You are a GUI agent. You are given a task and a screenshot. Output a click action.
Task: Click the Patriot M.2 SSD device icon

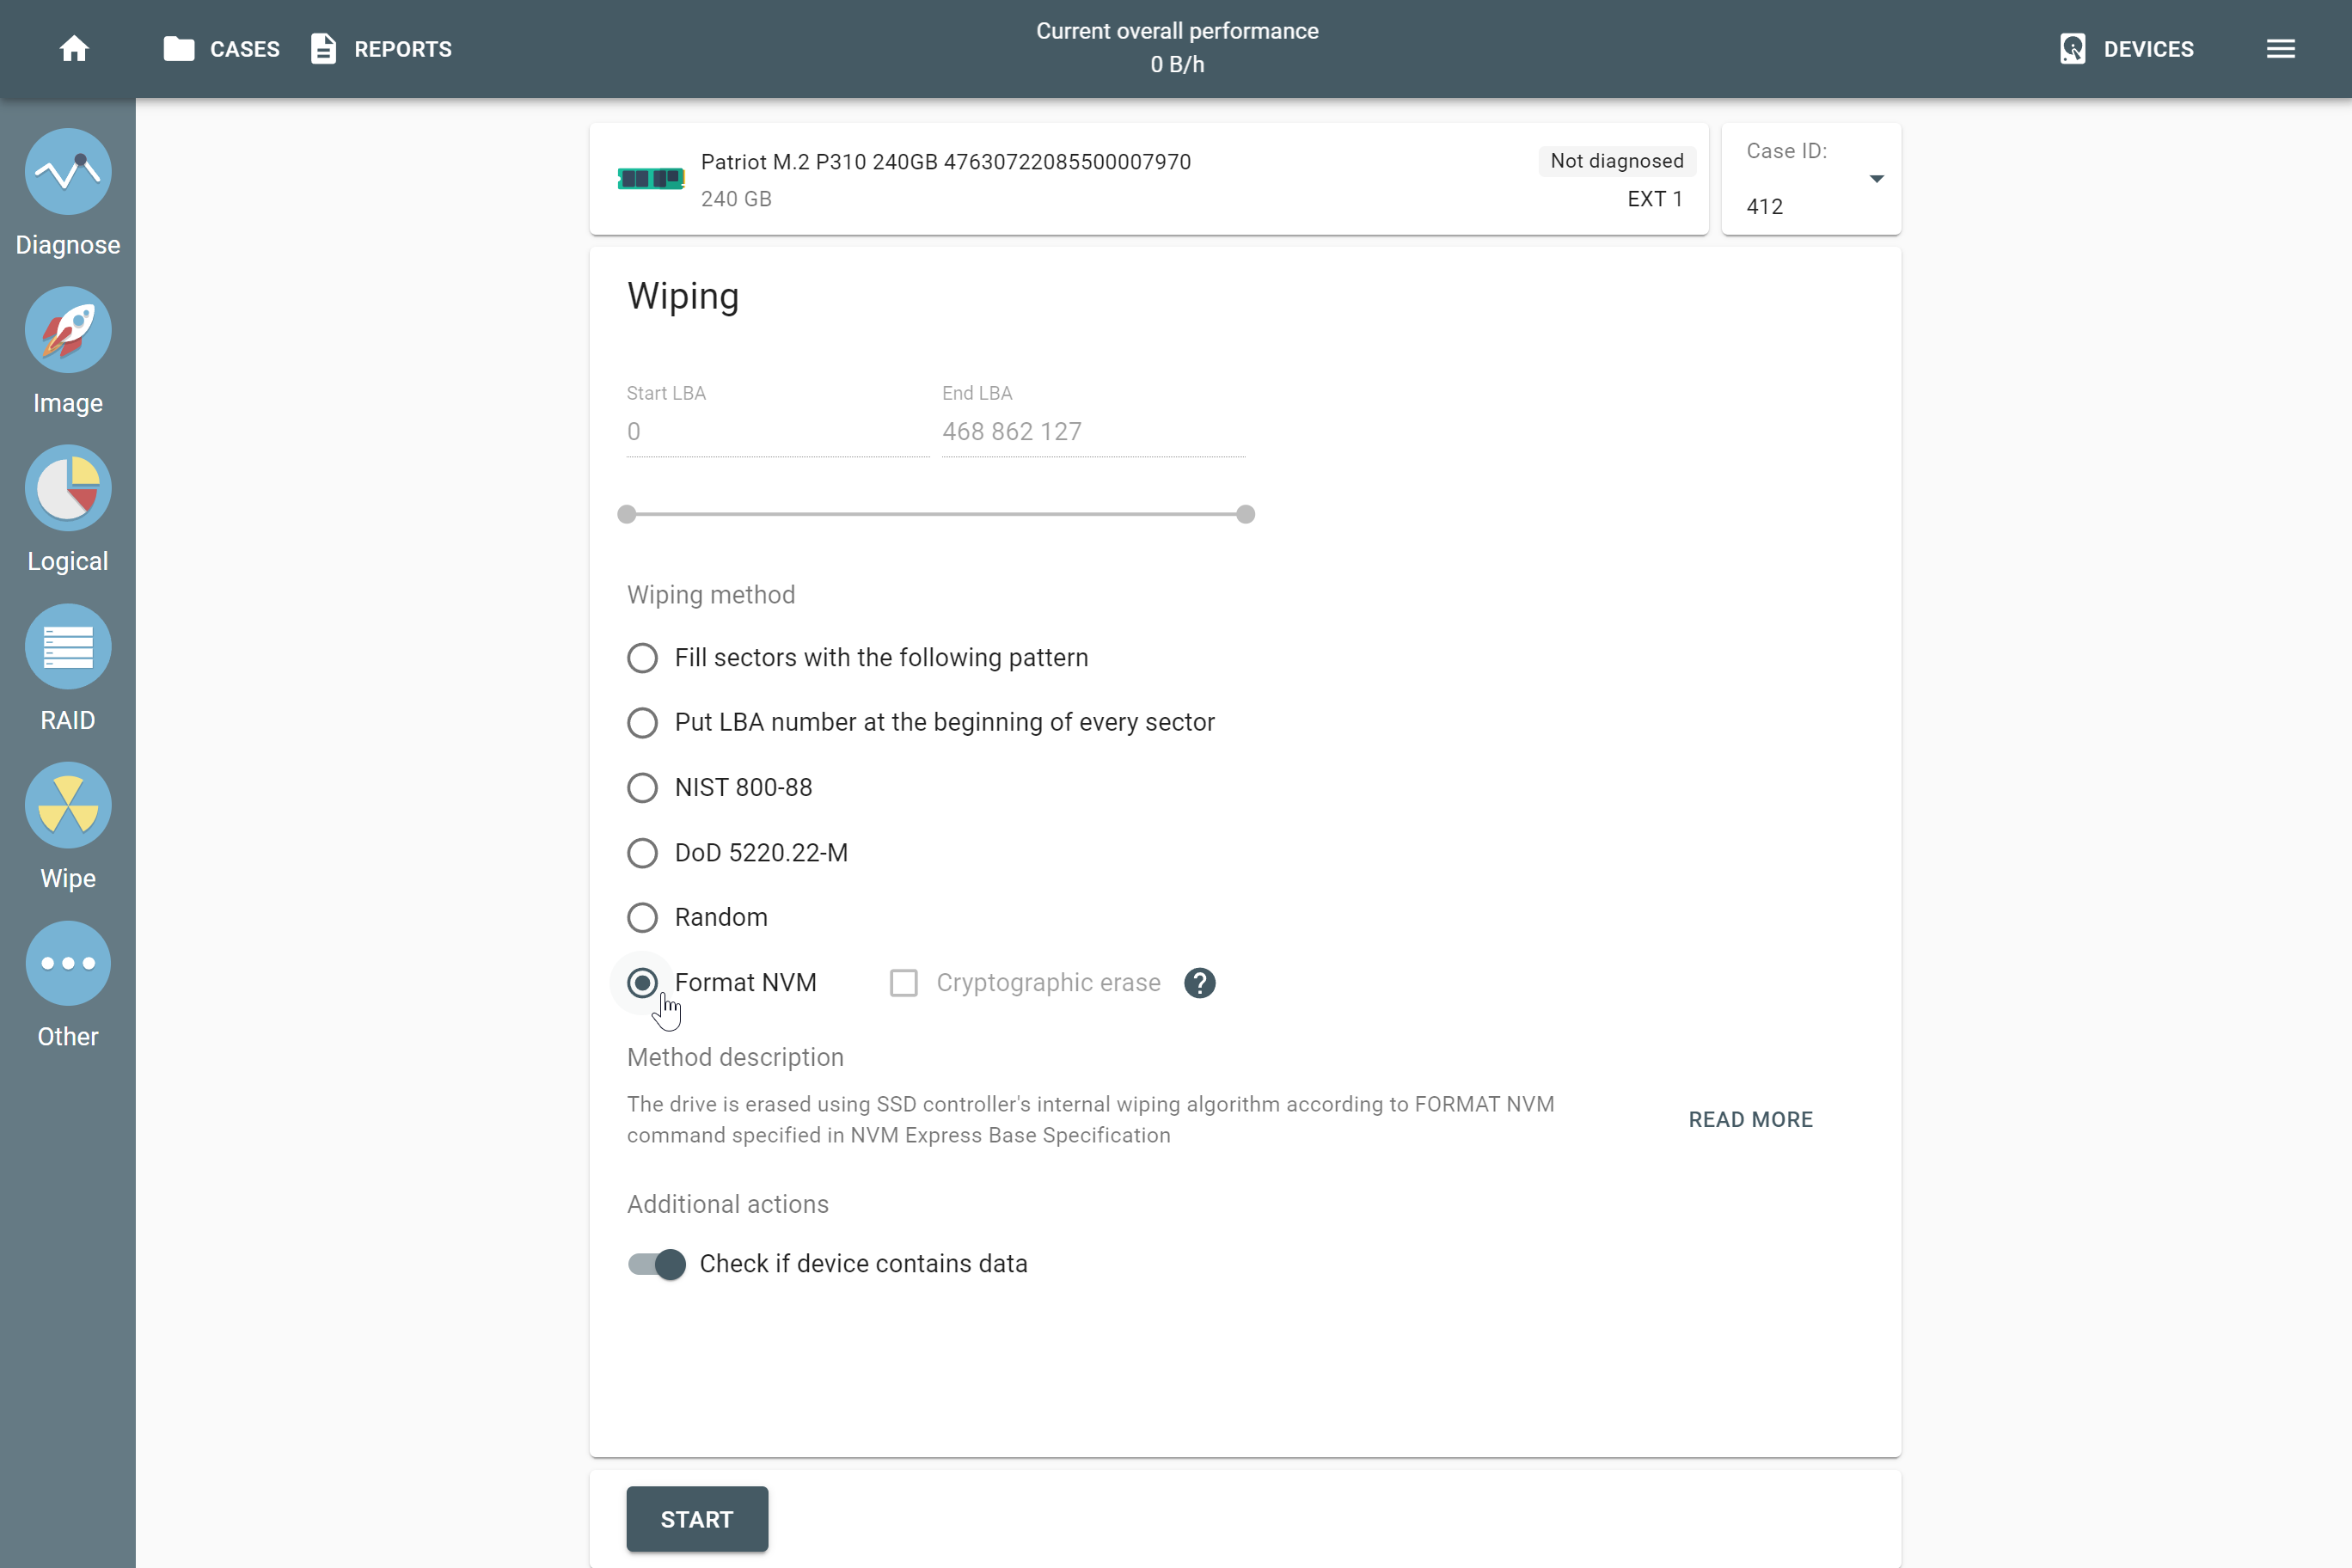click(650, 179)
